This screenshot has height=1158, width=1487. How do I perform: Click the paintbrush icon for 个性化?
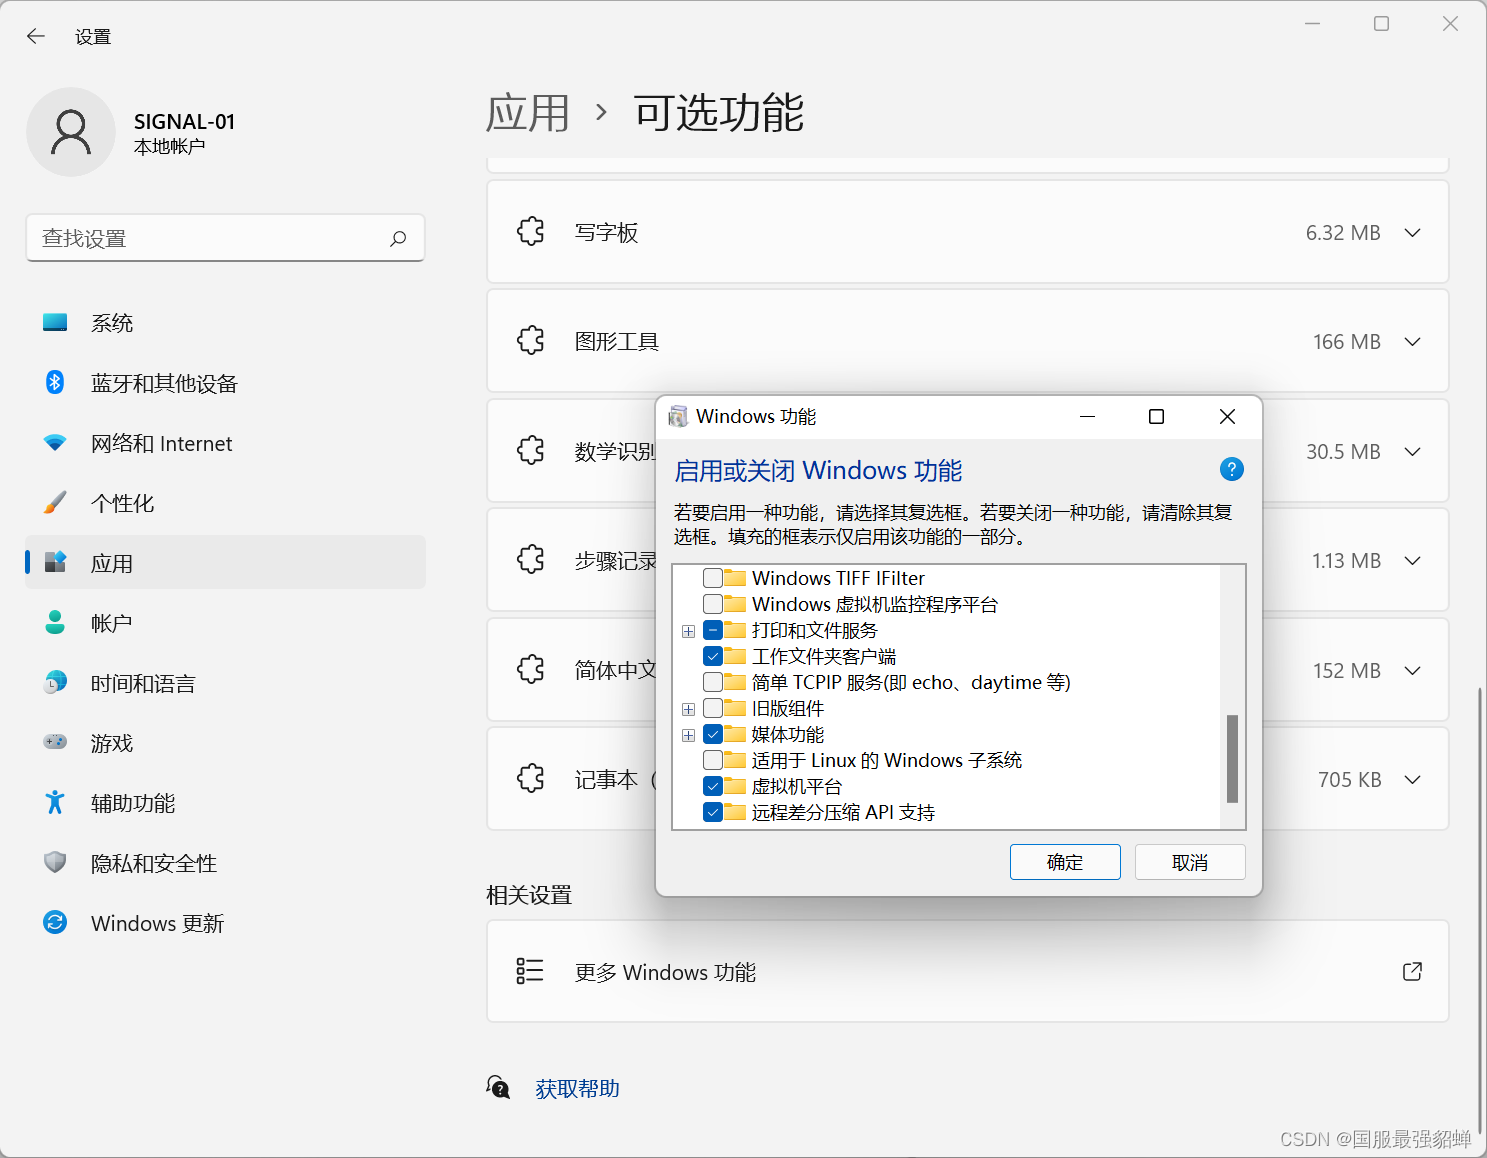(x=55, y=503)
